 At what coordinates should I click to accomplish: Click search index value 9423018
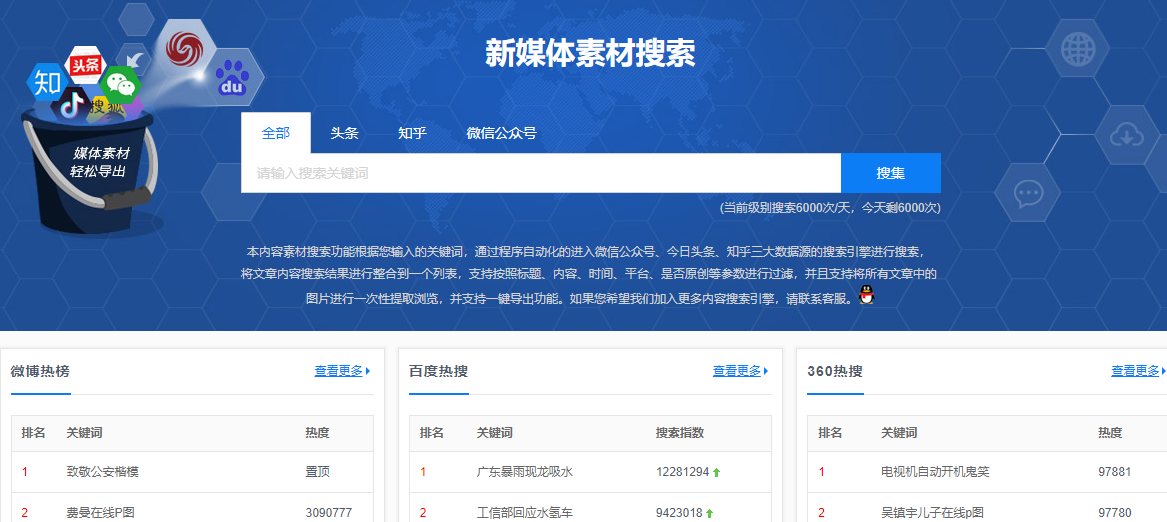click(680, 513)
